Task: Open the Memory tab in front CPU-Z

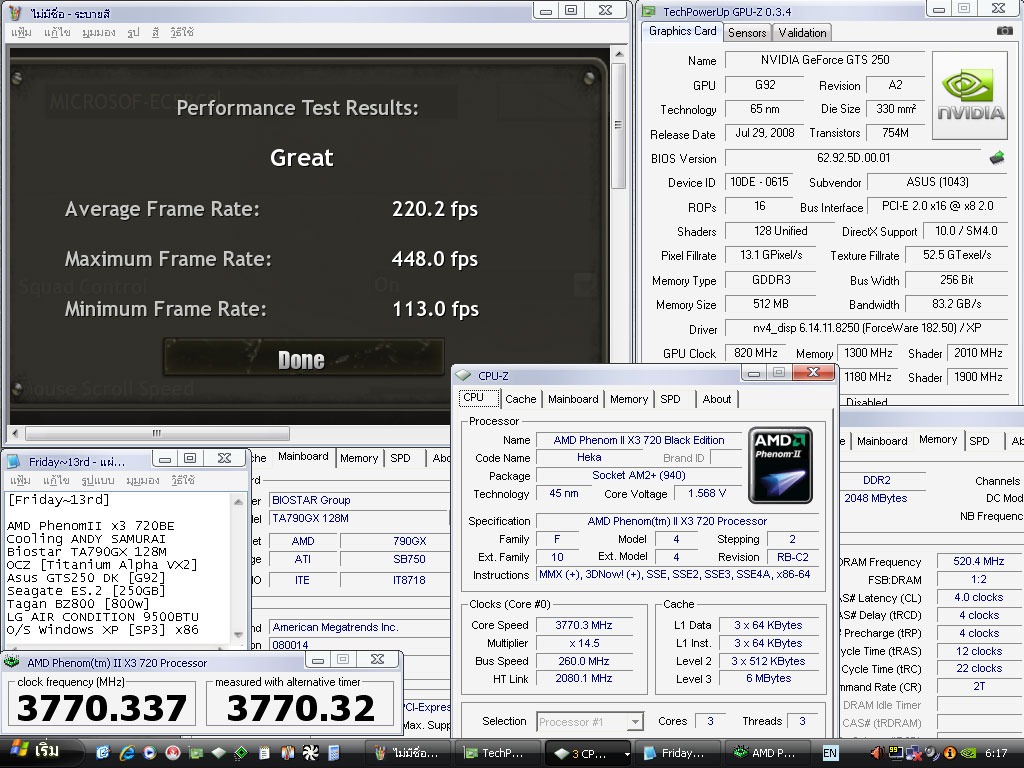Action: click(629, 399)
